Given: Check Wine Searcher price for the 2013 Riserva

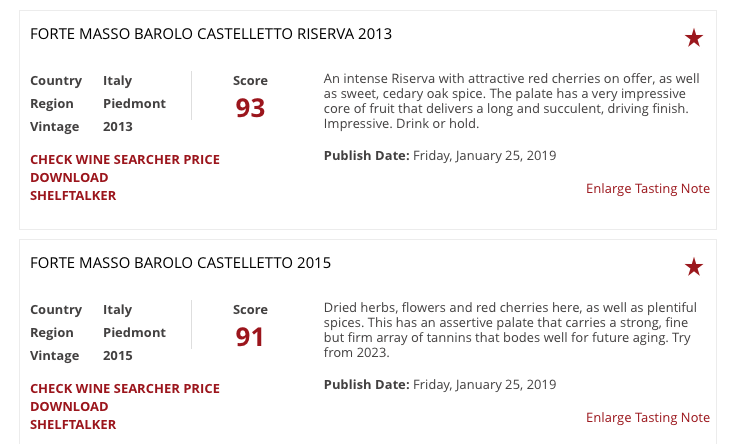Looking at the screenshot, I should (125, 160).
